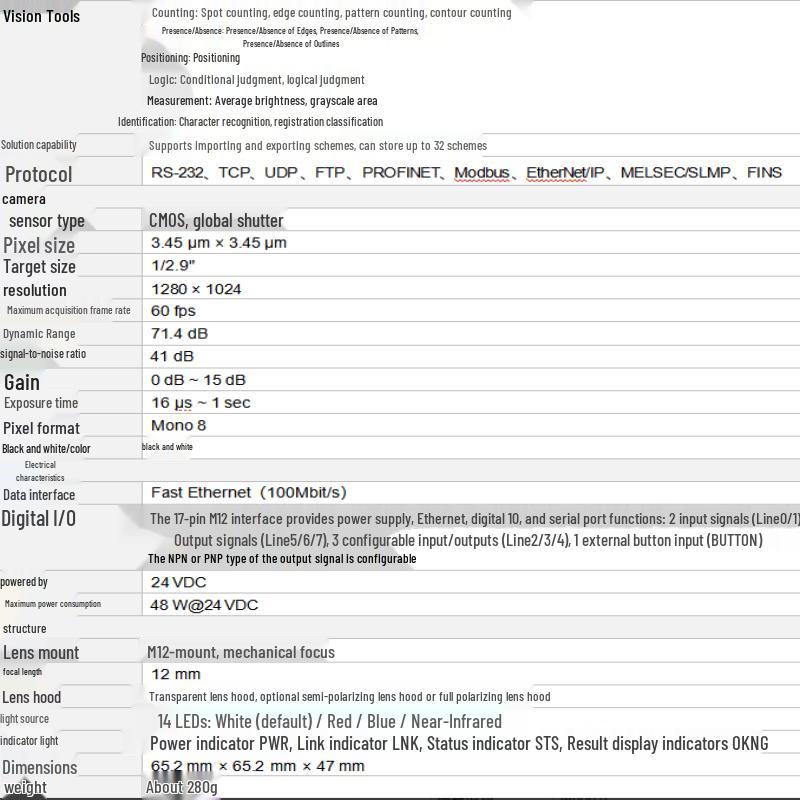
Task: Select 'The NPN or PNP type' line
Action: 282,559
